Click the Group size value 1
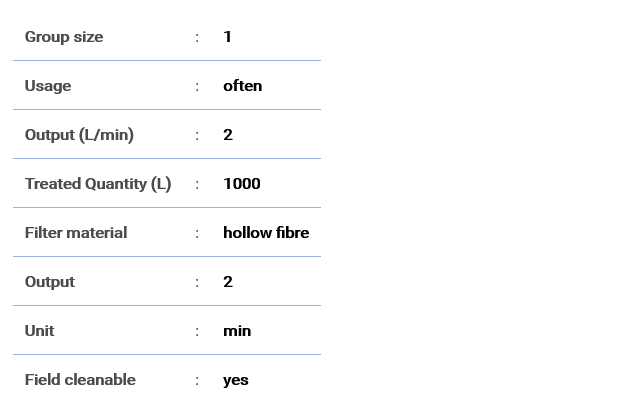Image resolution: width=628 pixels, height=415 pixels. tap(228, 37)
